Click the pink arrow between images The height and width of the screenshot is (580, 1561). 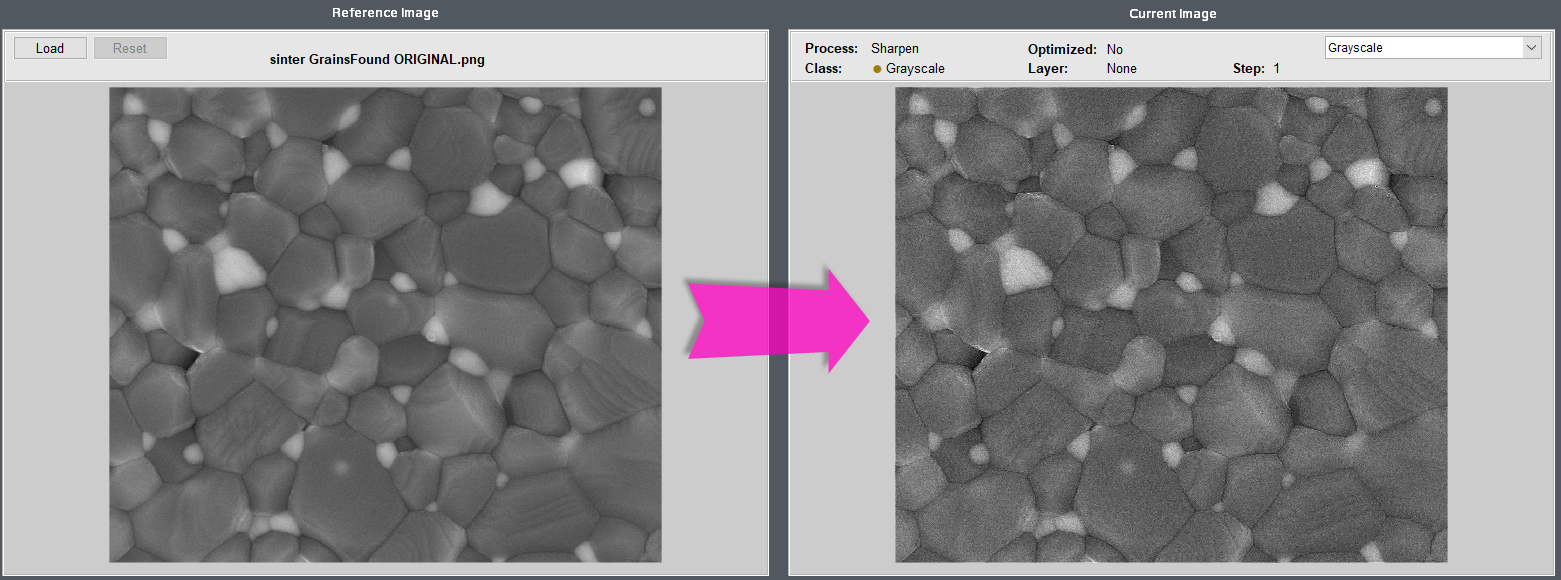click(778, 320)
